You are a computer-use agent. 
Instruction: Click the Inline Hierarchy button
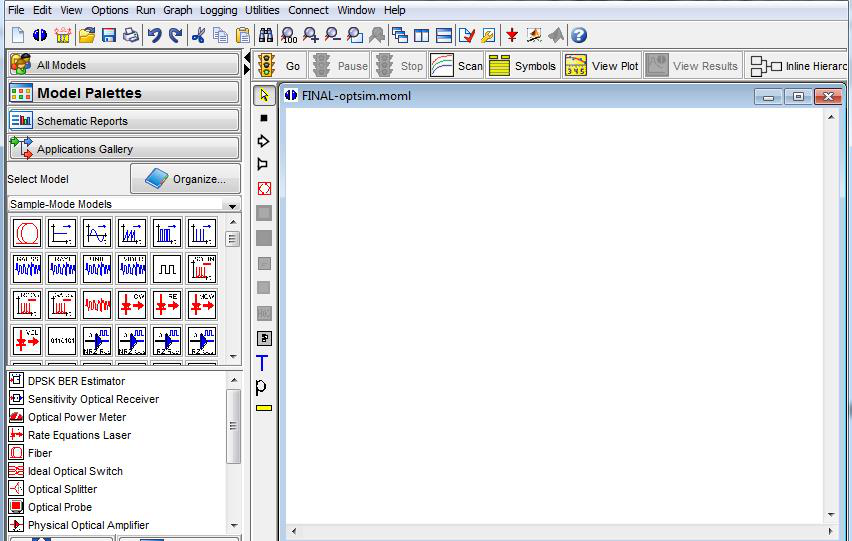799,66
